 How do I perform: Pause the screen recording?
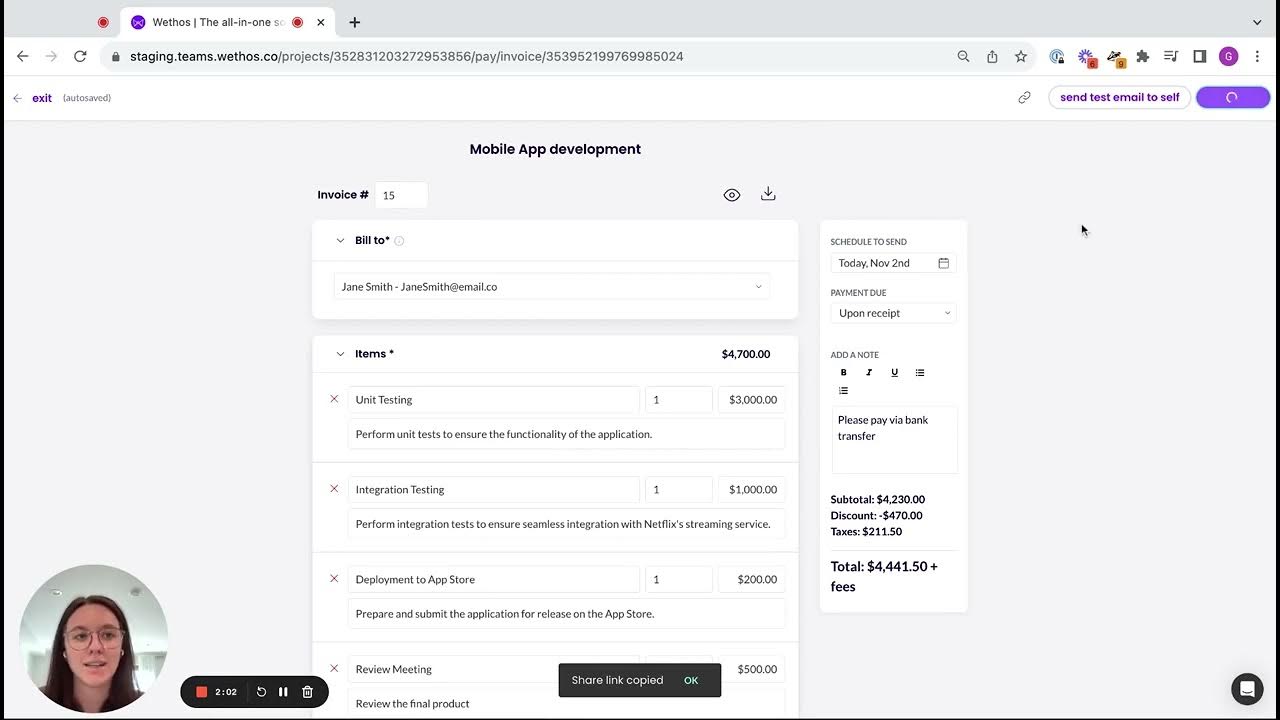(x=283, y=691)
